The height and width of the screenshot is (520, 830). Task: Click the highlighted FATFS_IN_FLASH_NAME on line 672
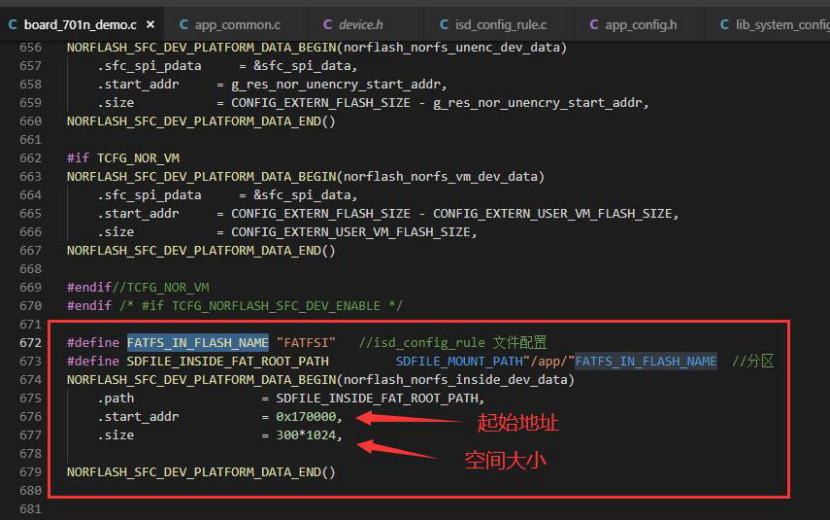click(x=197, y=343)
